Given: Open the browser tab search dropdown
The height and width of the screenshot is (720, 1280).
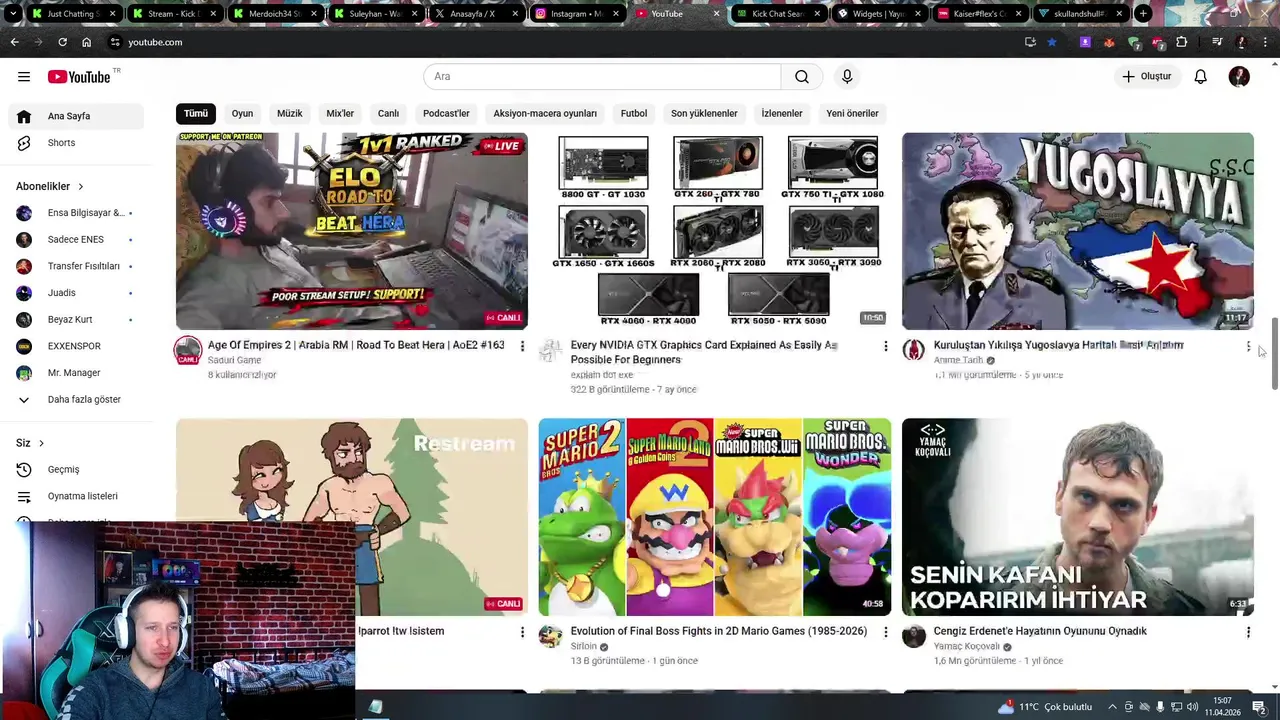Looking at the screenshot, I should coord(13,14).
